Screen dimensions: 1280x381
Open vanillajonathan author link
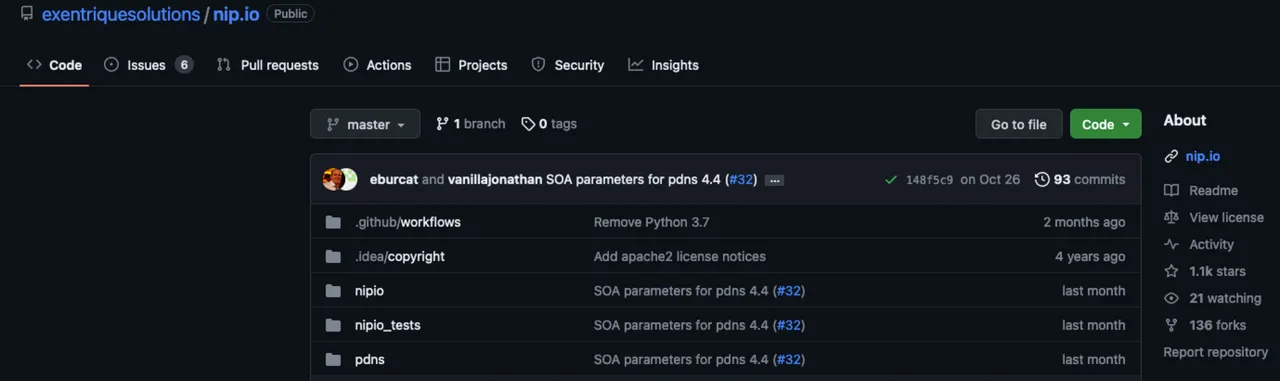(495, 180)
